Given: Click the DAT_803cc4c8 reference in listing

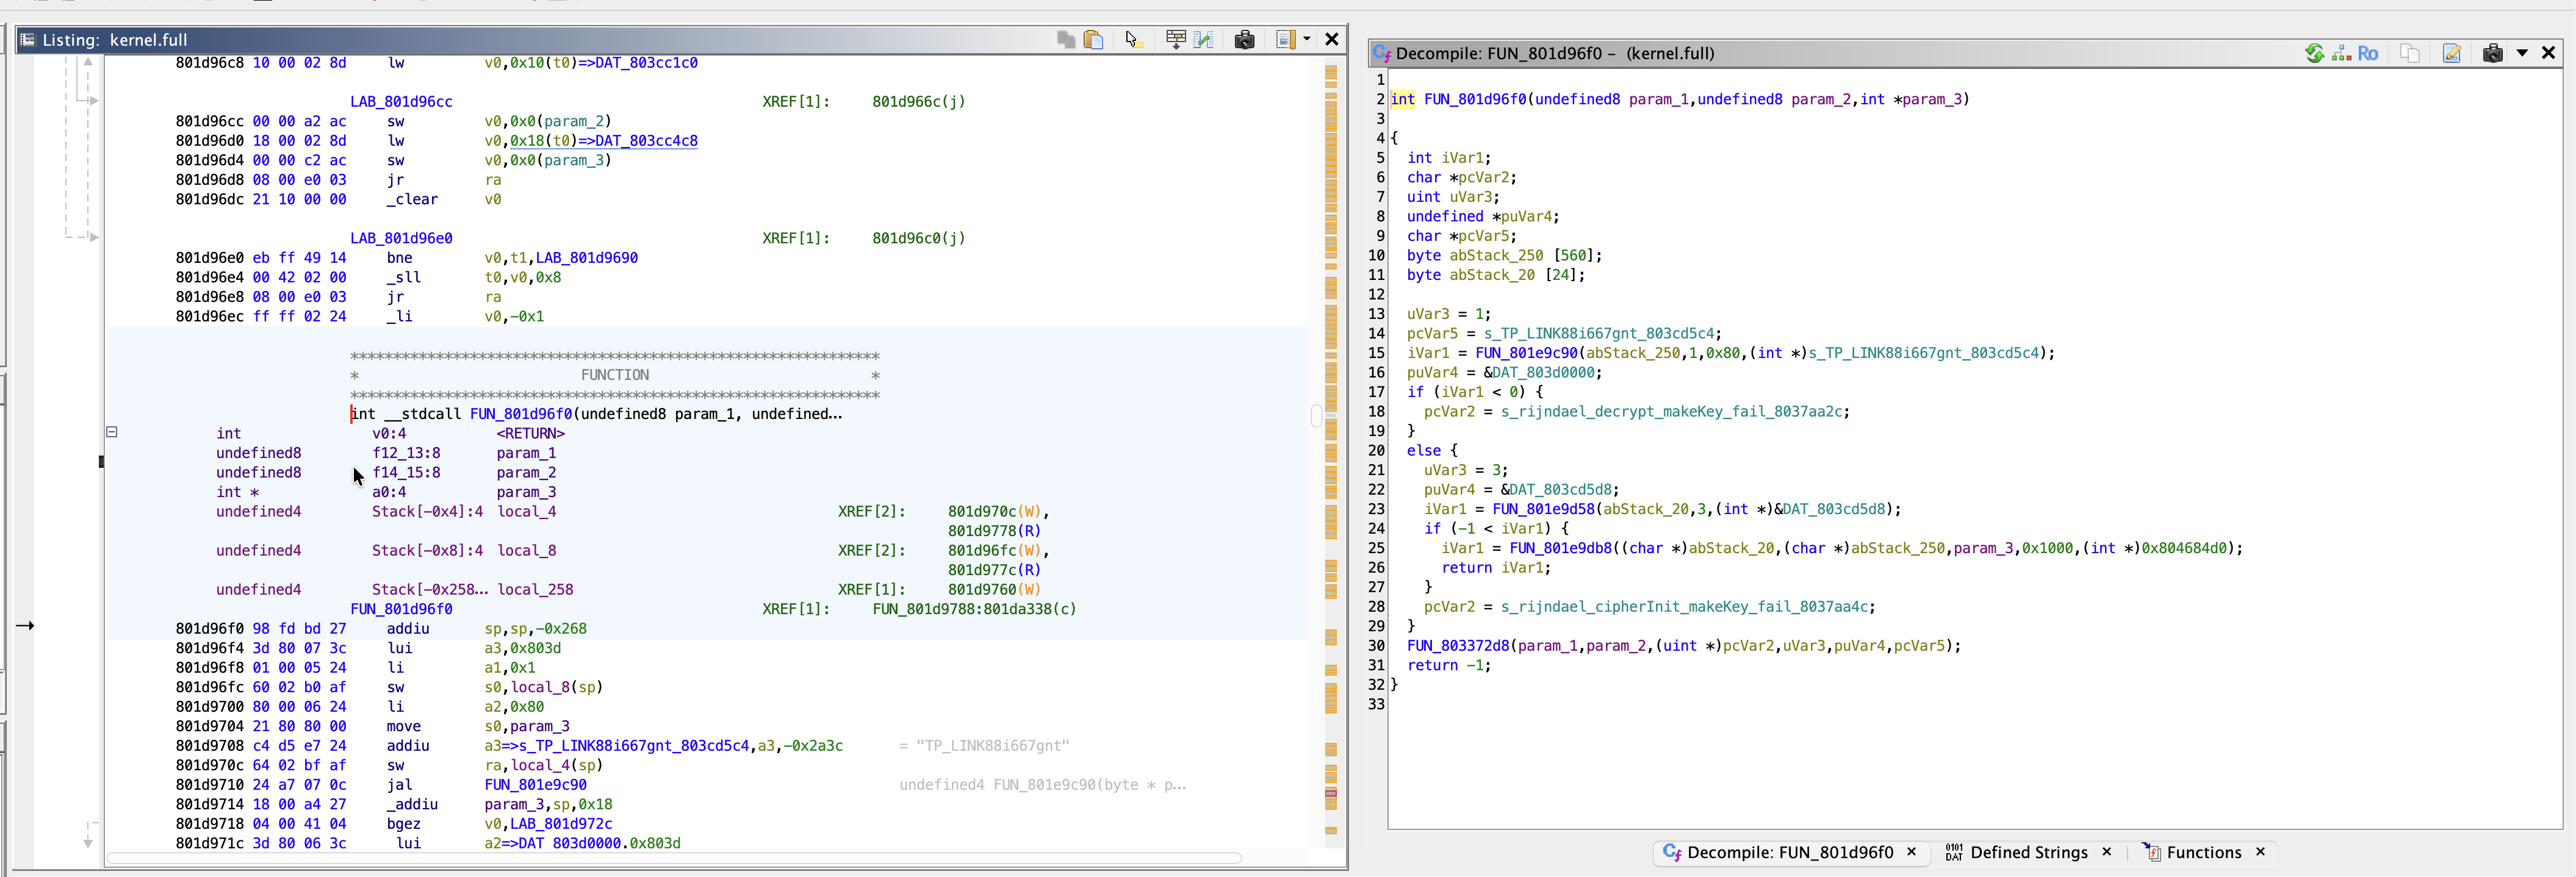Looking at the screenshot, I should (646, 141).
